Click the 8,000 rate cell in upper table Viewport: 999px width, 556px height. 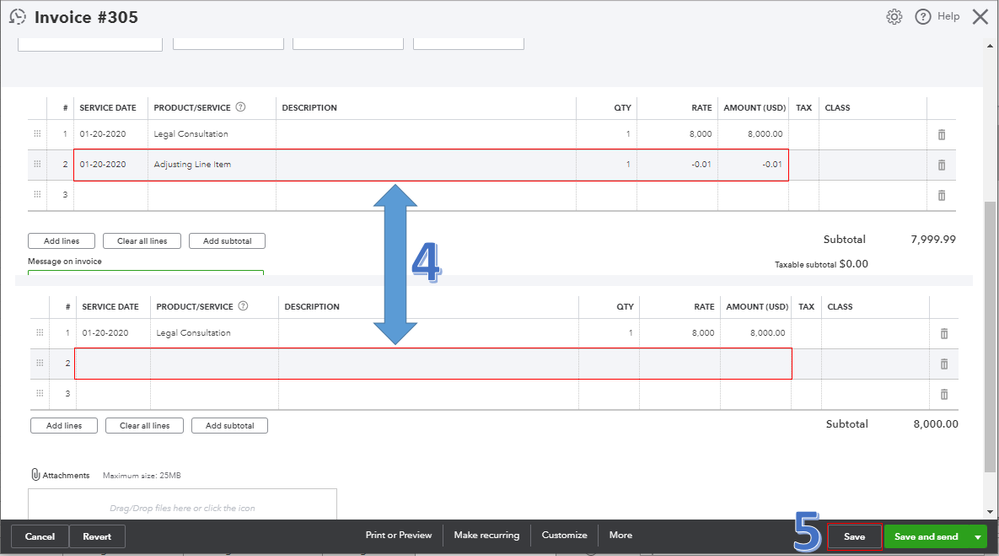tap(677, 134)
